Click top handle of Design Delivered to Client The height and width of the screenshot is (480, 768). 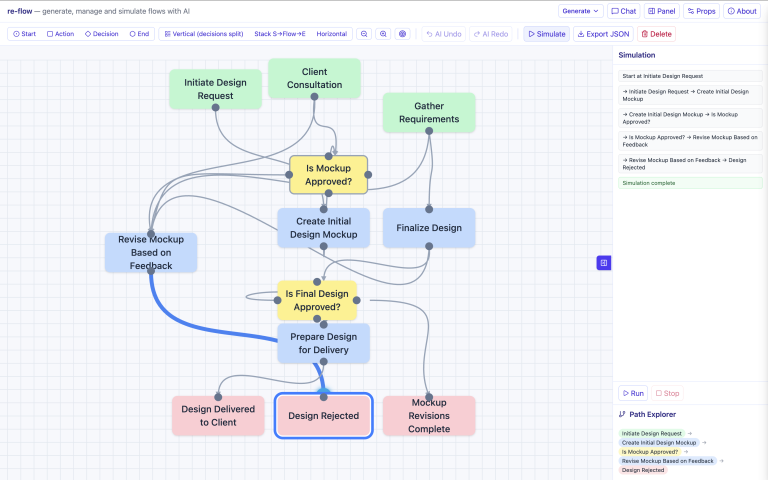(x=218, y=397)
